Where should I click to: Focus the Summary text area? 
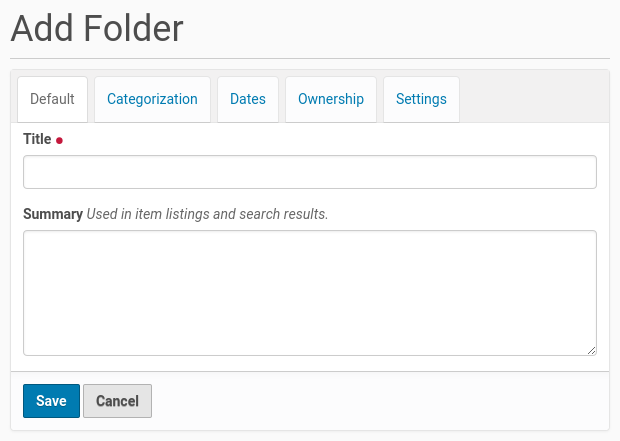pos(310,292)
